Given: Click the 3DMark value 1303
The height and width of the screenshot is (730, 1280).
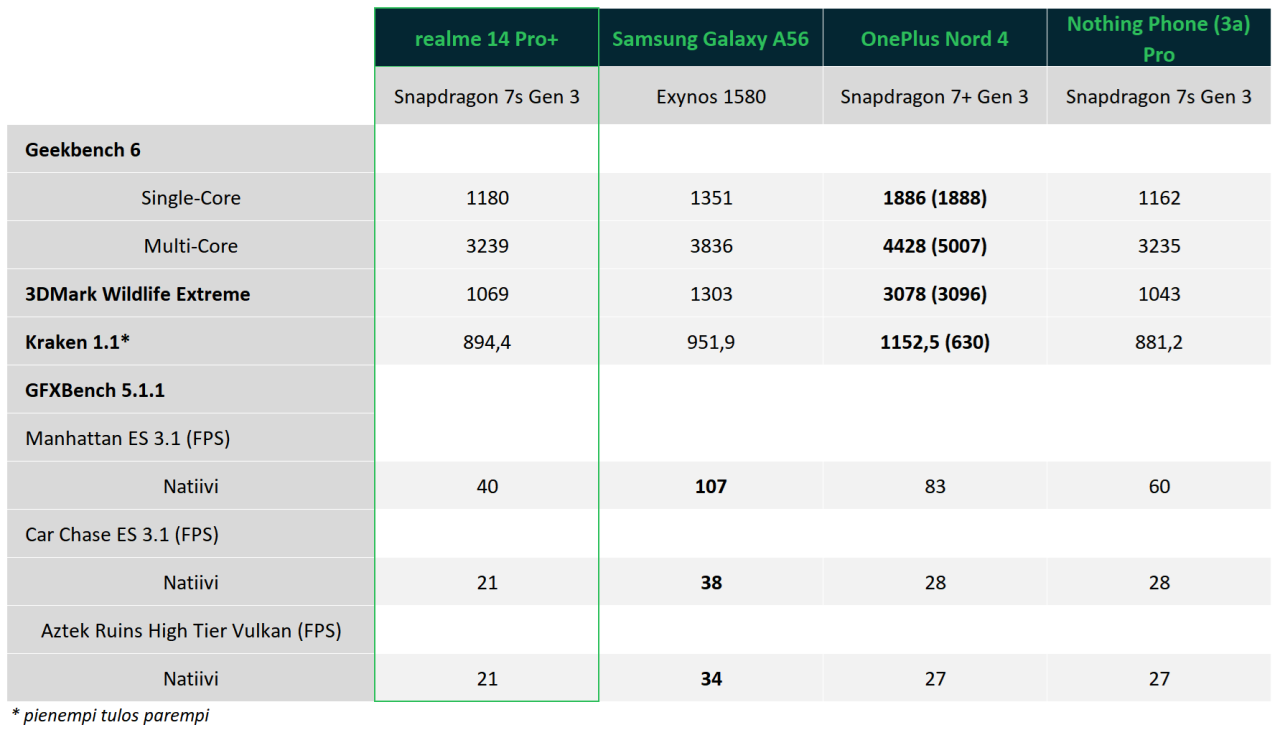Looking at the screenshot, I should pos(711,294).
